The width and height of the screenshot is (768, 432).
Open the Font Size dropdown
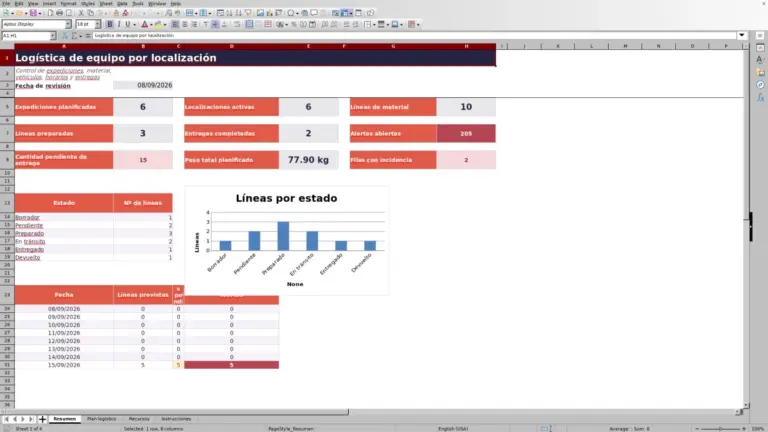pos(97,24)
